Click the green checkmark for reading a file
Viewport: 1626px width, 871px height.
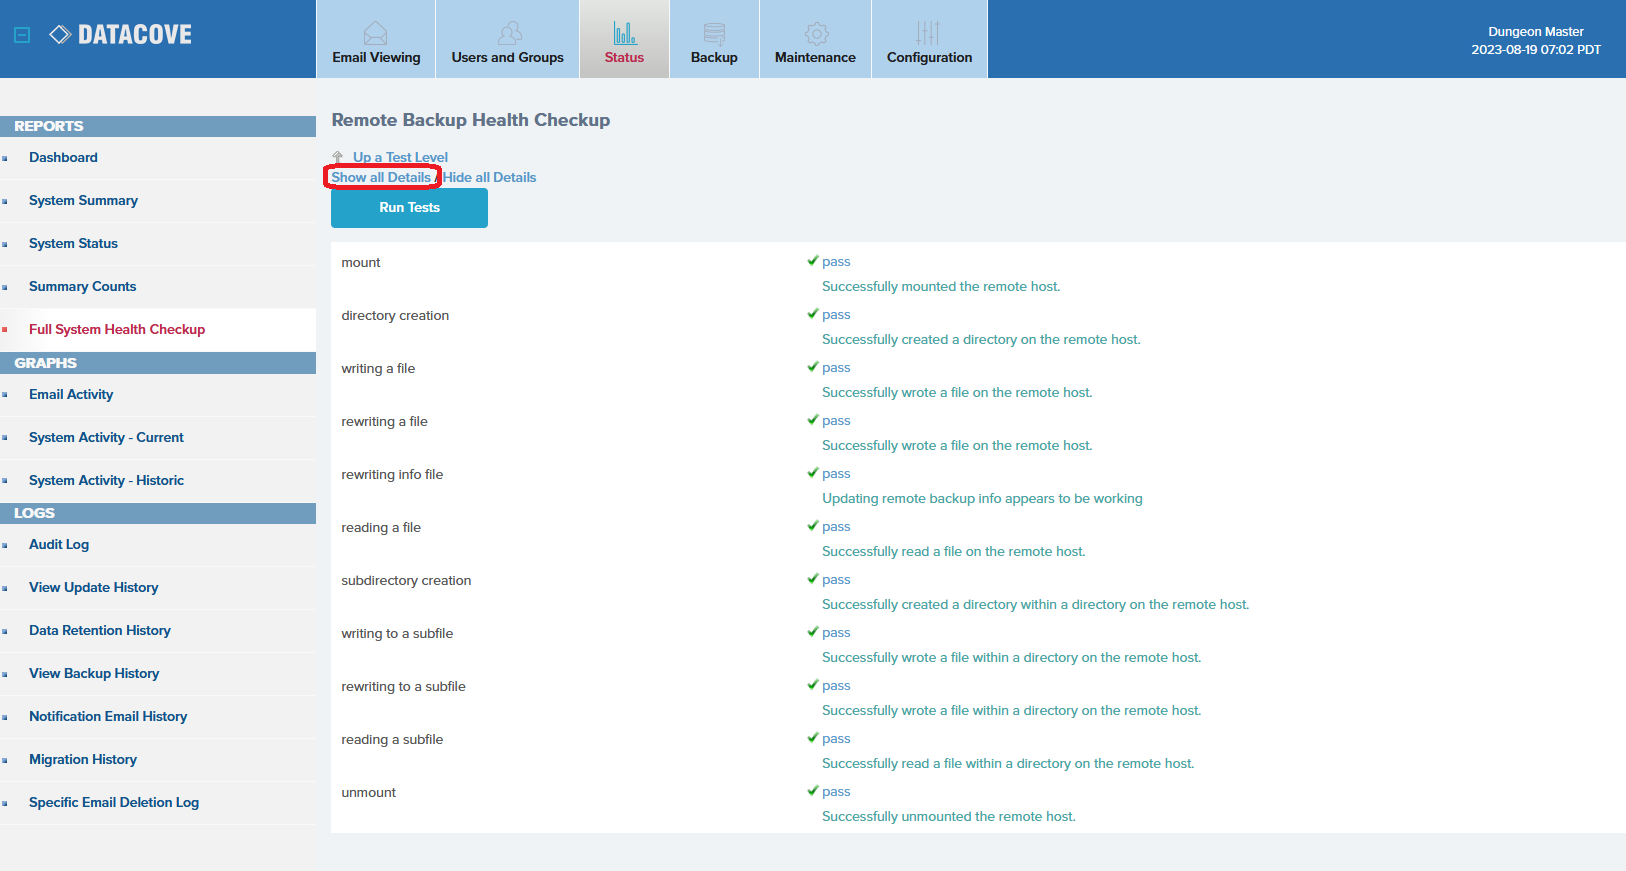[x=813, y=526]
